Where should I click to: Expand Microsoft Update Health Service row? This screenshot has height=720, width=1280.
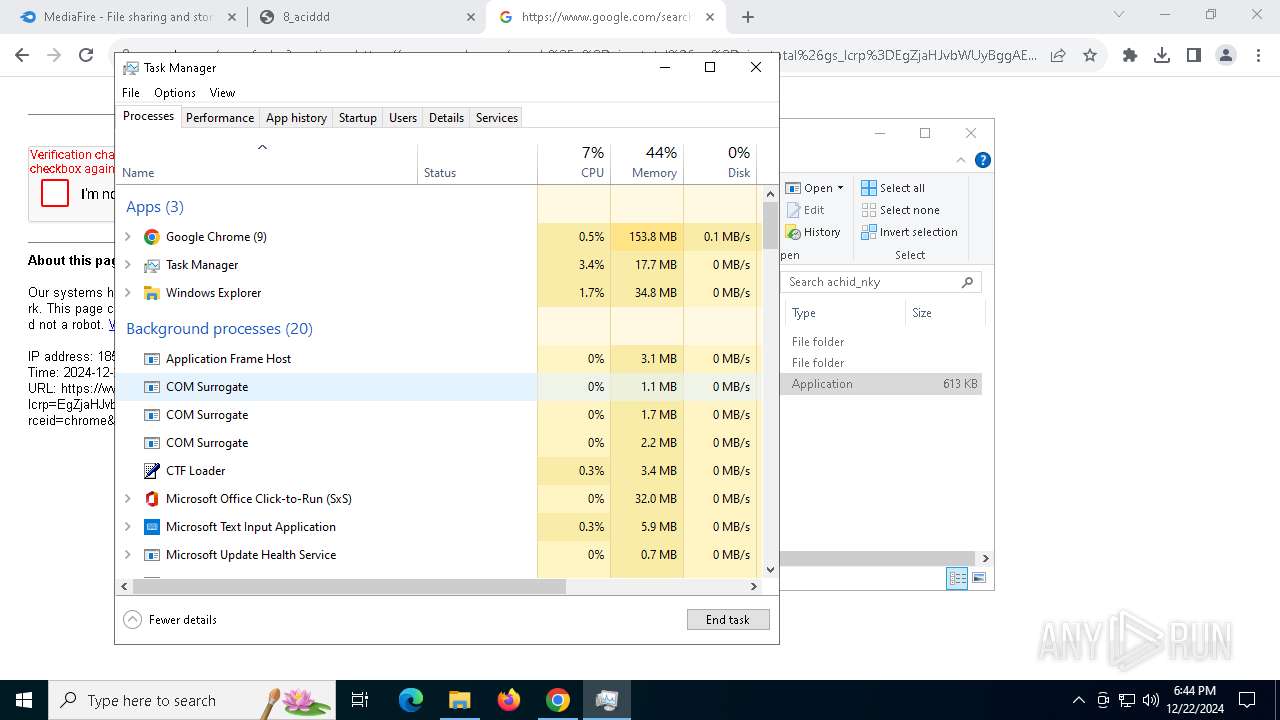coord(127,555)
